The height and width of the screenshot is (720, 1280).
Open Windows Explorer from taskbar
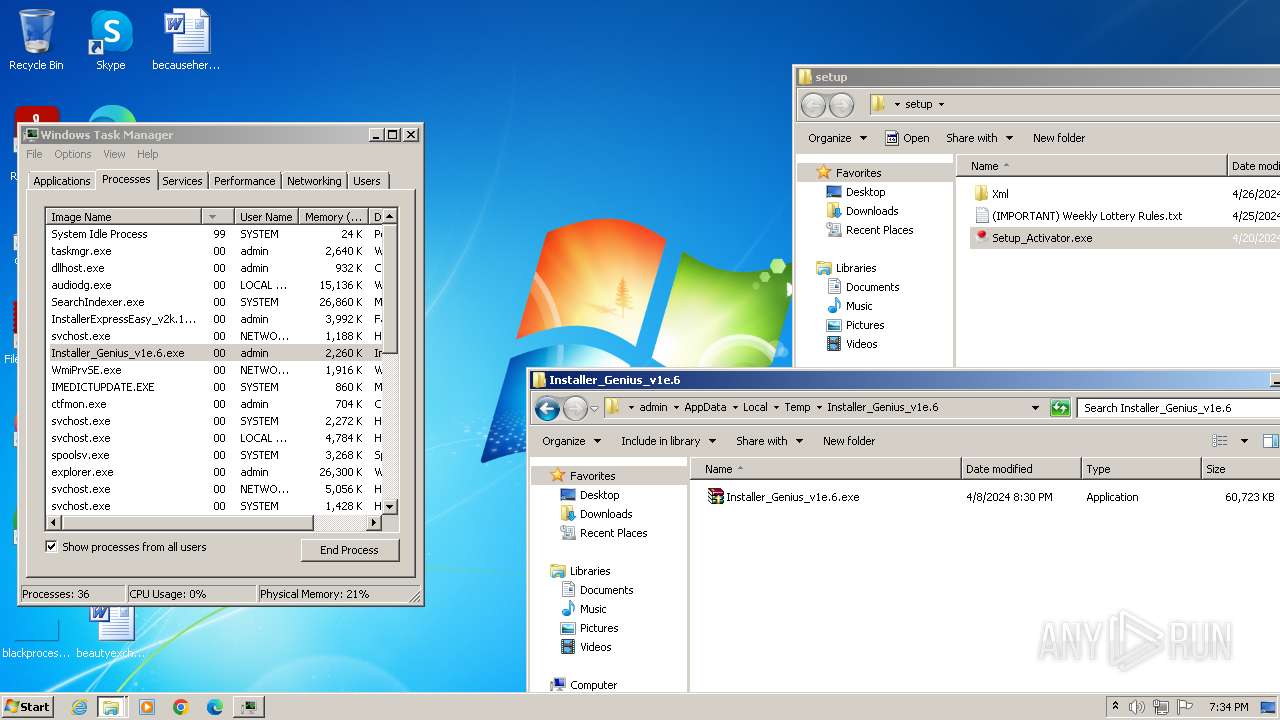pos(111,707)
